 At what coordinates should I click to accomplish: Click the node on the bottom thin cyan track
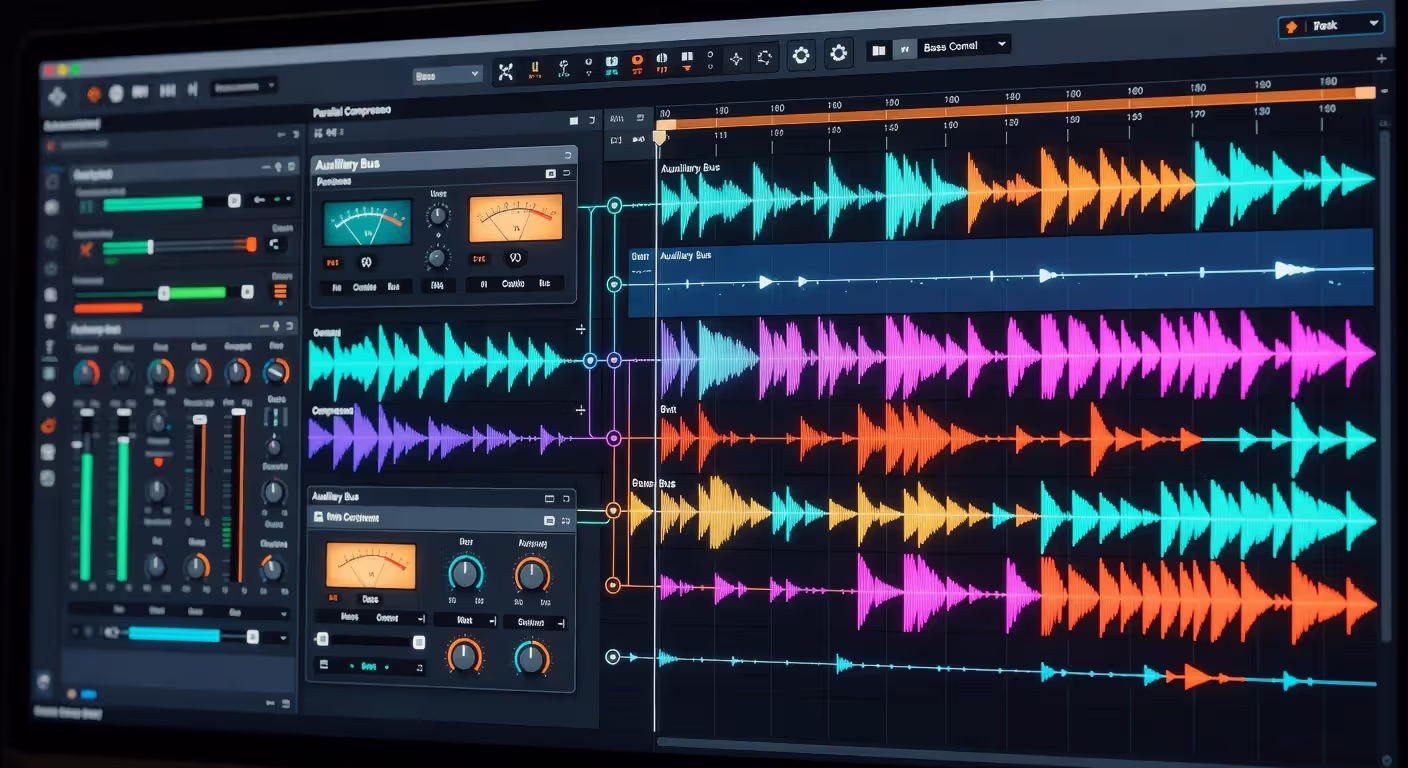tap(613, 657)
